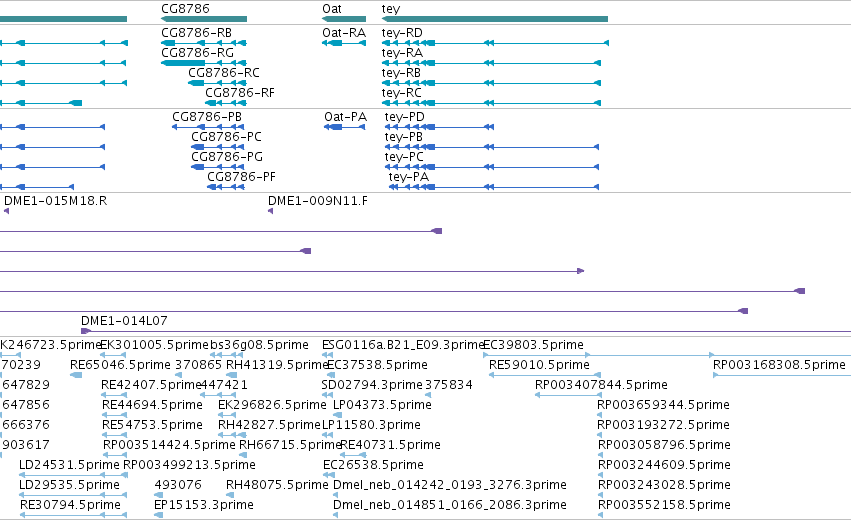Click EST label RH66715.5prime
Viewport: 851px width, 520px height.
(x=290, y=445)
